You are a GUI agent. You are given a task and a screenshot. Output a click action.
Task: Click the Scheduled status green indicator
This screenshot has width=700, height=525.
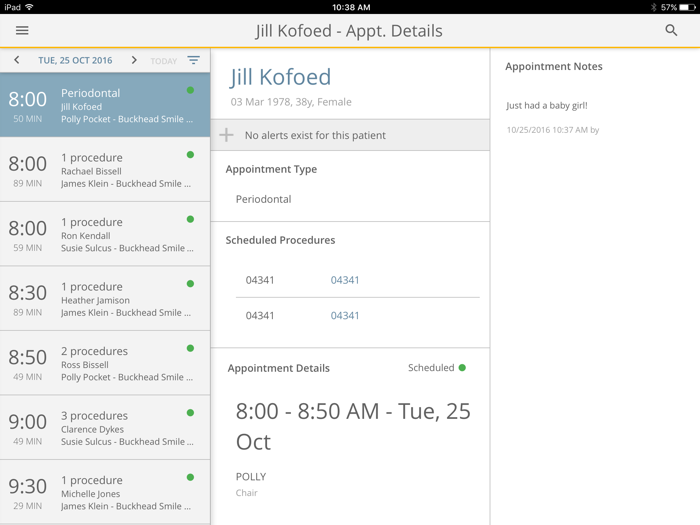click(x=462, y=368)
